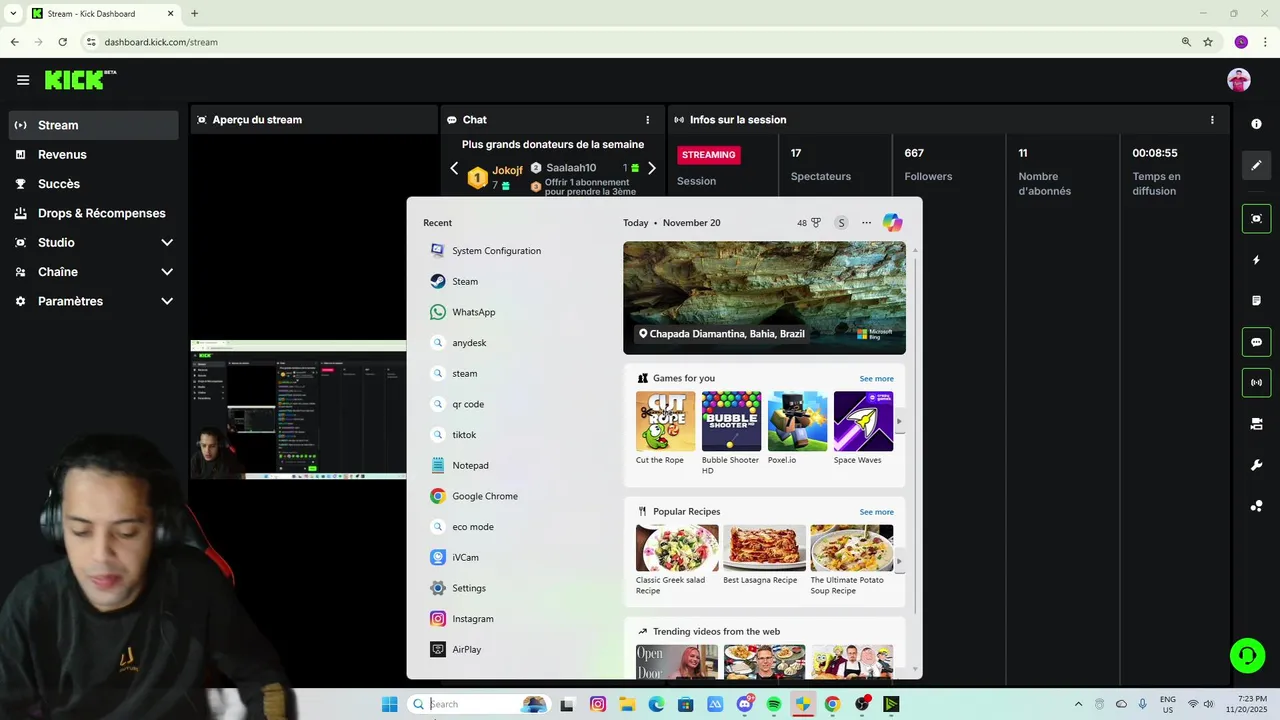Select Stream in the sidebar
The image size is (1280, 720).
click(x=94, y=125)
